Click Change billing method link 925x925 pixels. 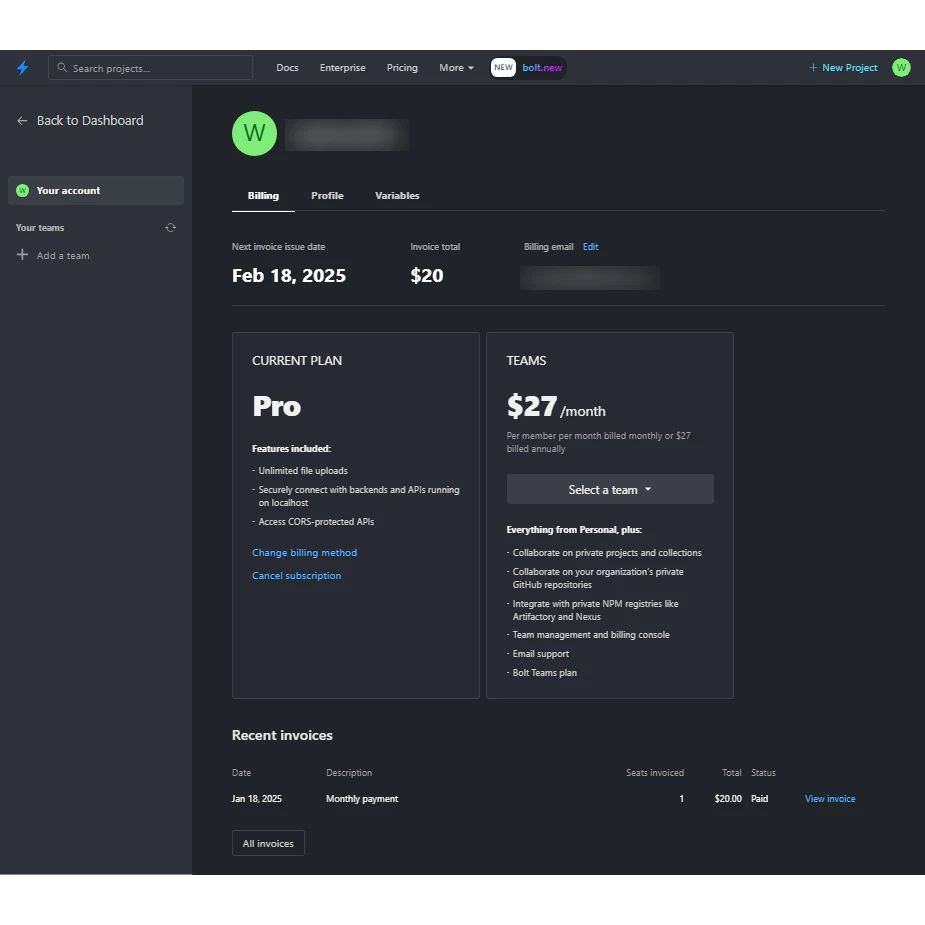coord(304,553)
